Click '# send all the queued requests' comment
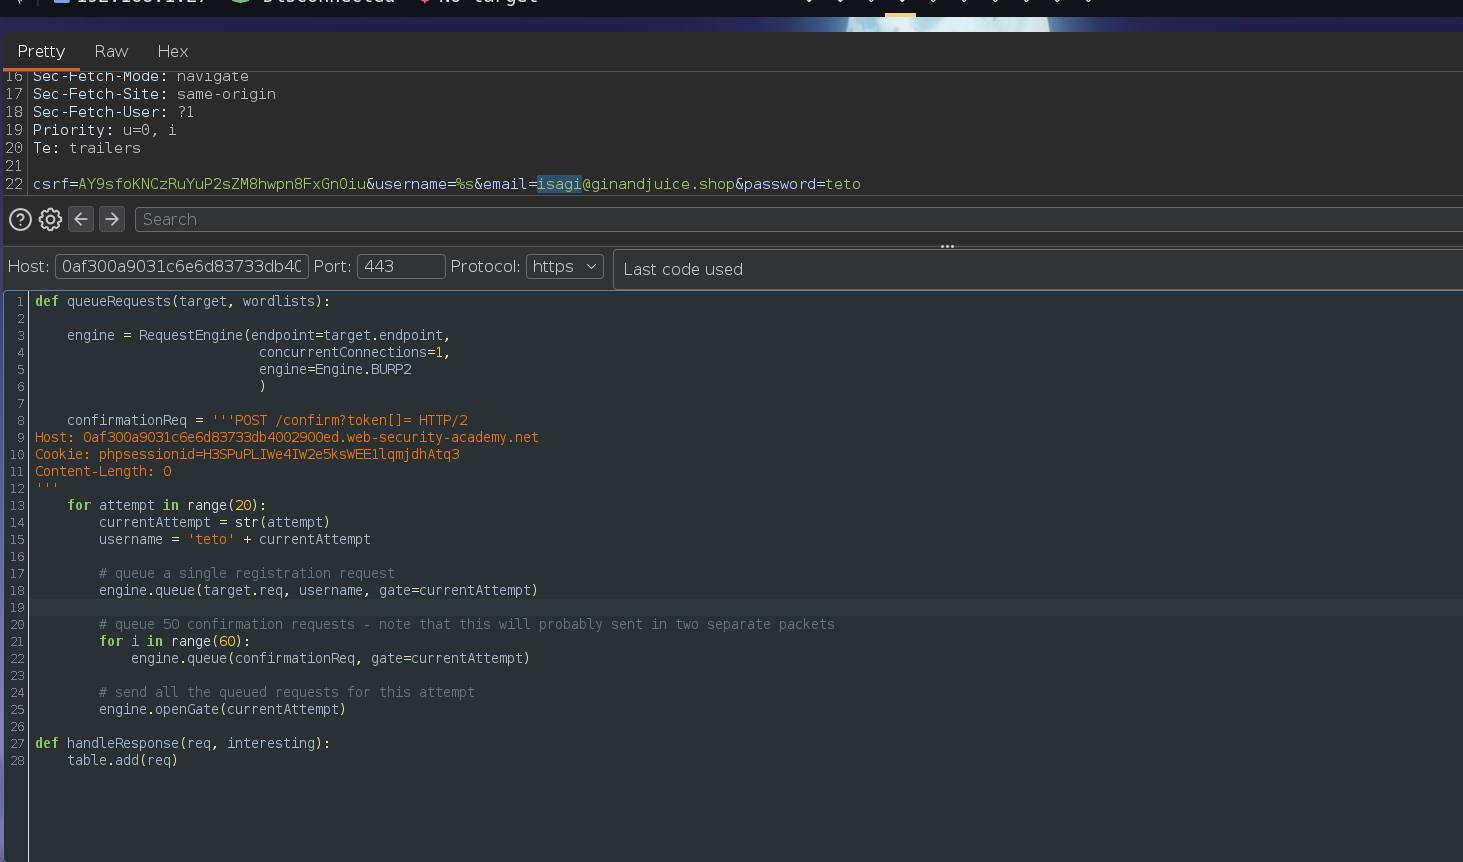1463x862 pixels. [x=287, y=692]
